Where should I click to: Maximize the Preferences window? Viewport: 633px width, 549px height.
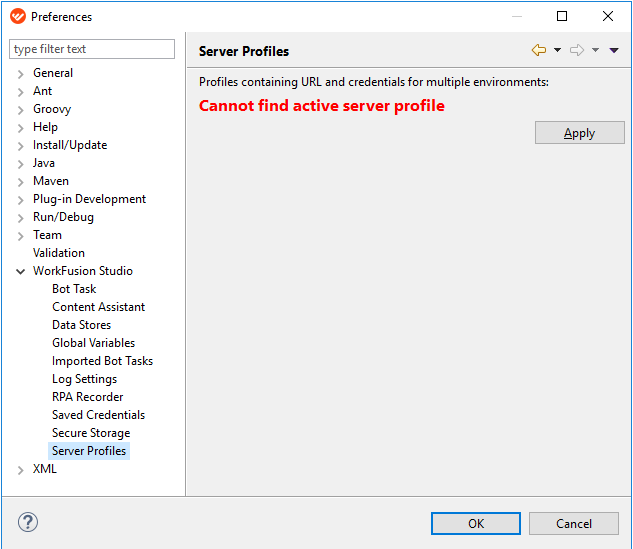pyautogui.click(x=562, y=16)
